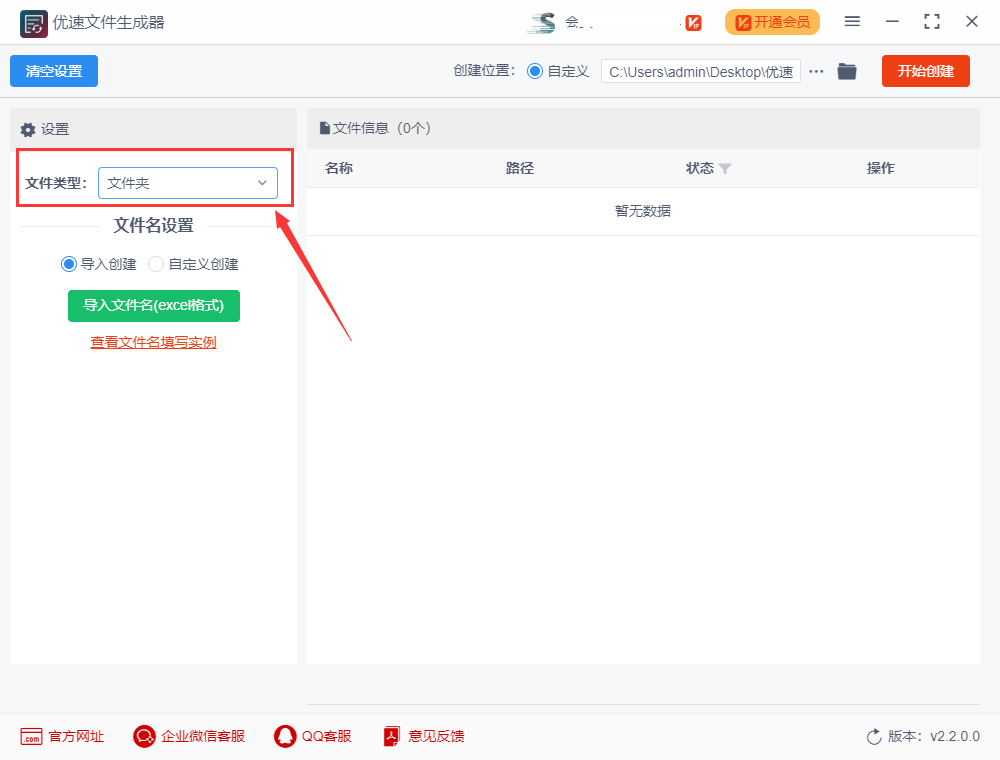The height and width of the screenshot is (760, 1000).
Task: Click the 官方网址 .com icon
Action: (31, 736)
